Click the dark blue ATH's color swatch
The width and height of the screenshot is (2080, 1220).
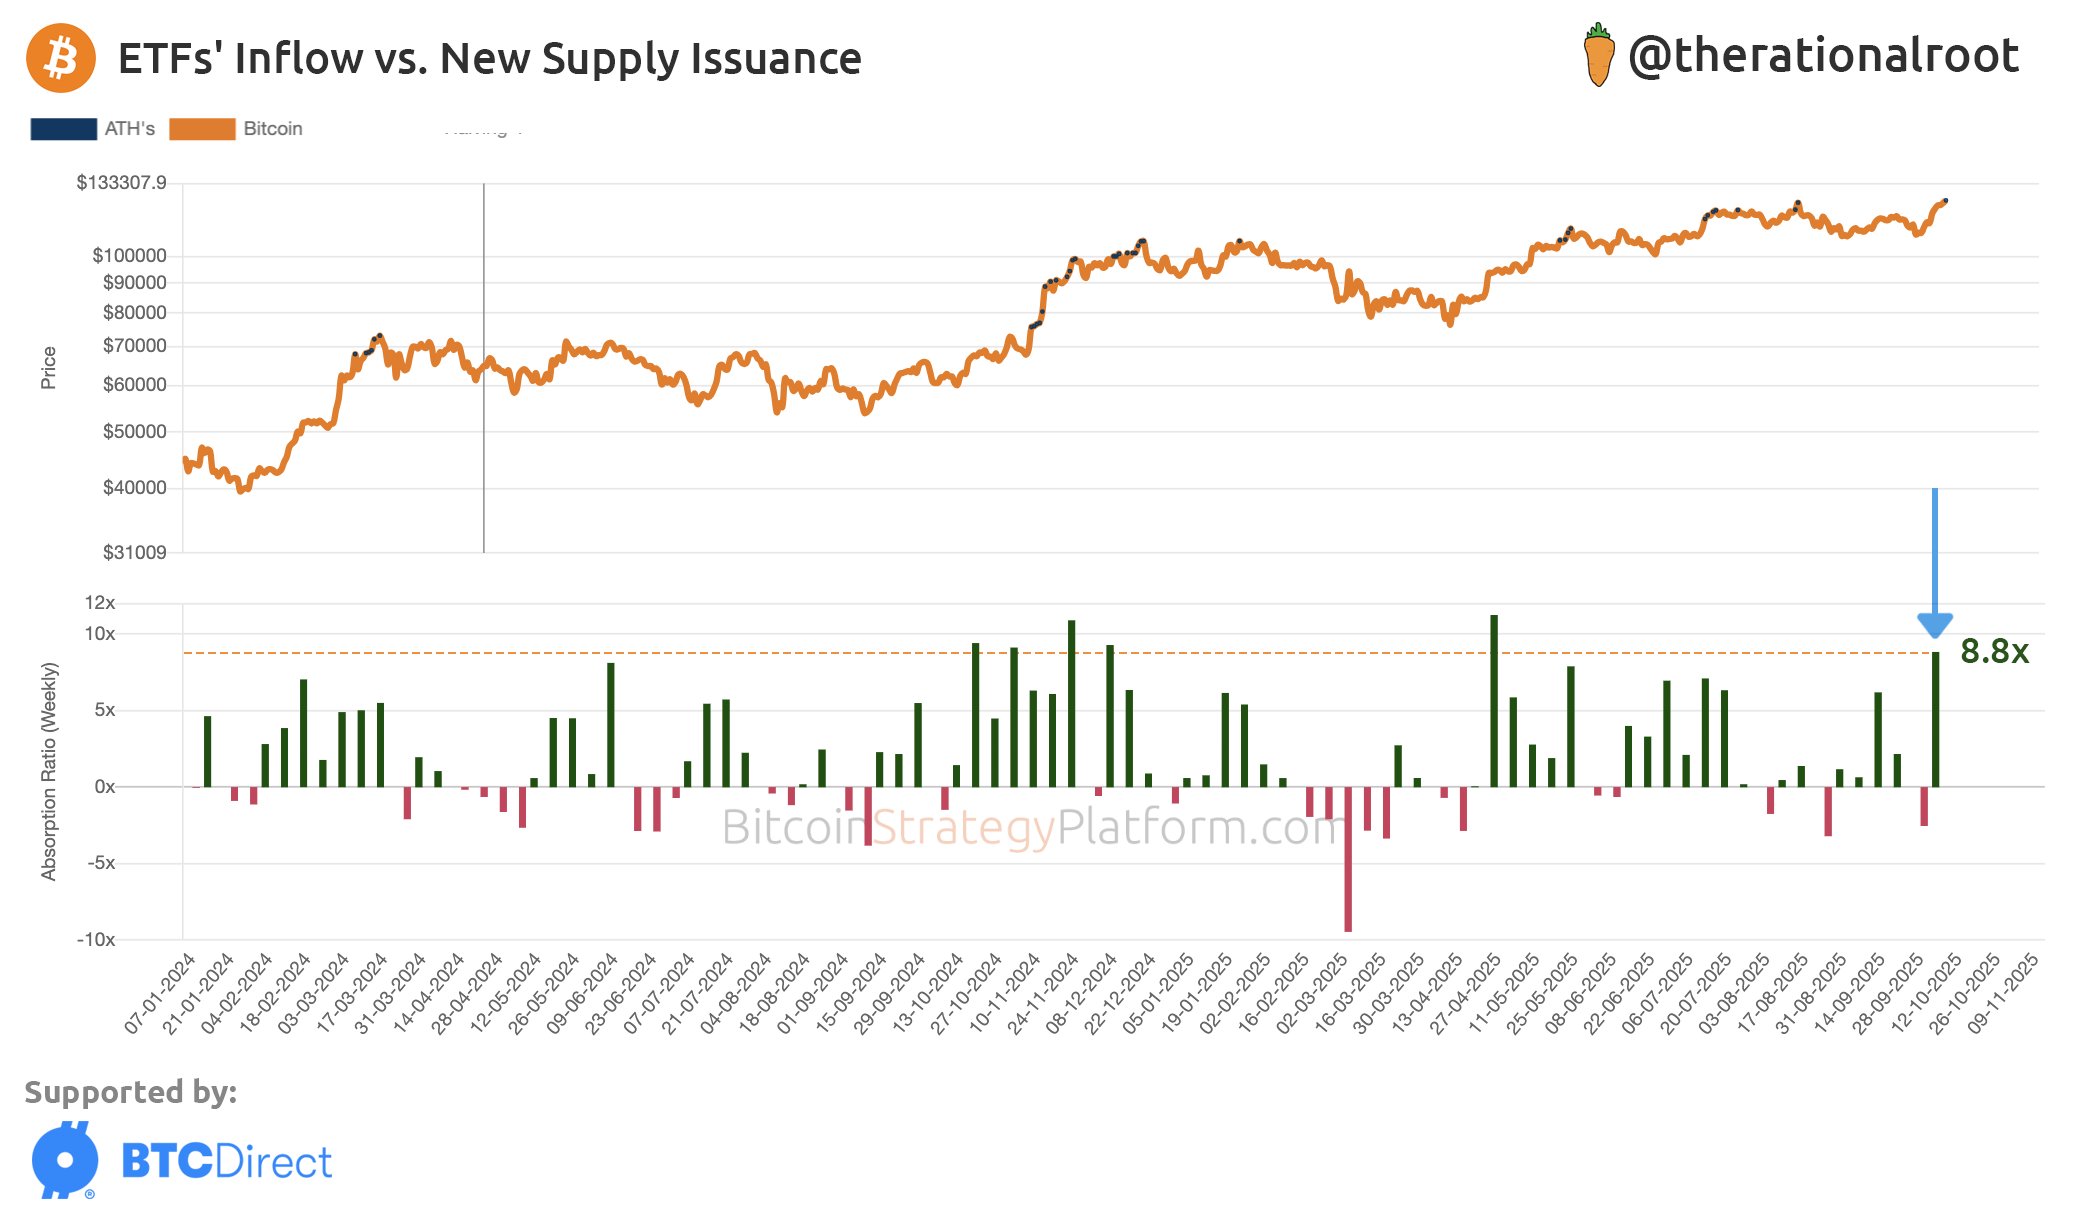[x=64, y=129]
